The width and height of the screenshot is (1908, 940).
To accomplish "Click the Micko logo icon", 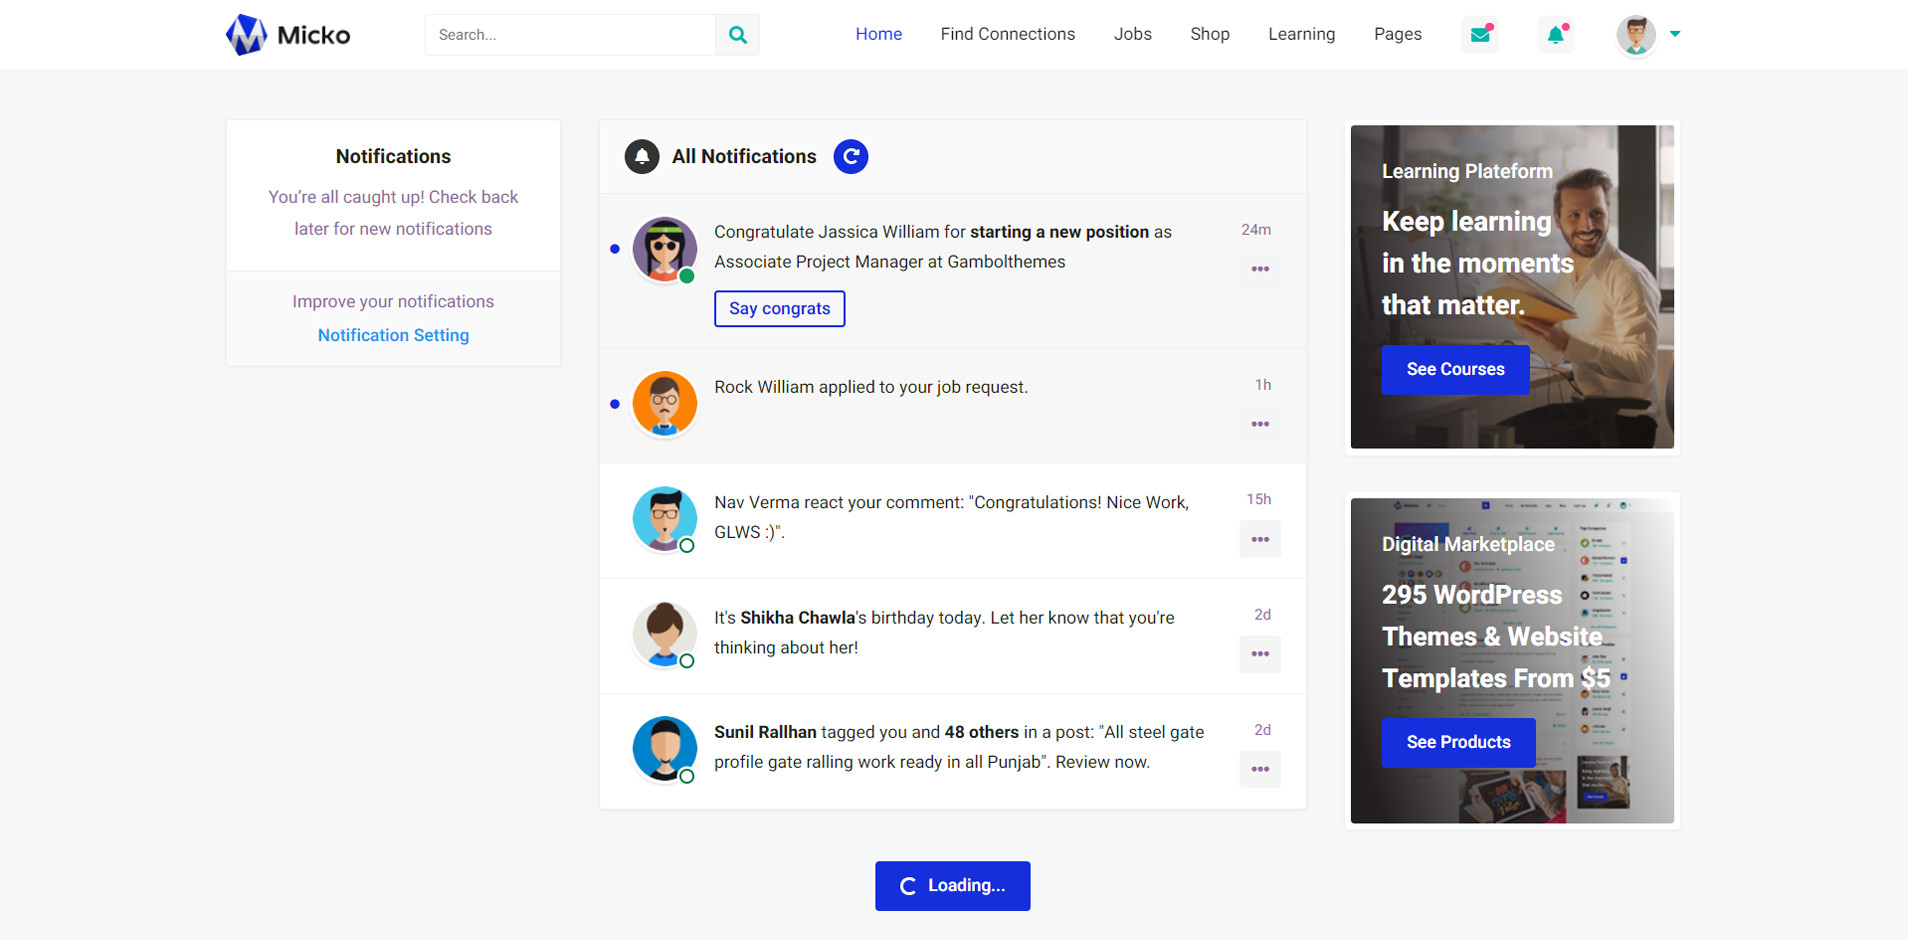I will (246, 35).
